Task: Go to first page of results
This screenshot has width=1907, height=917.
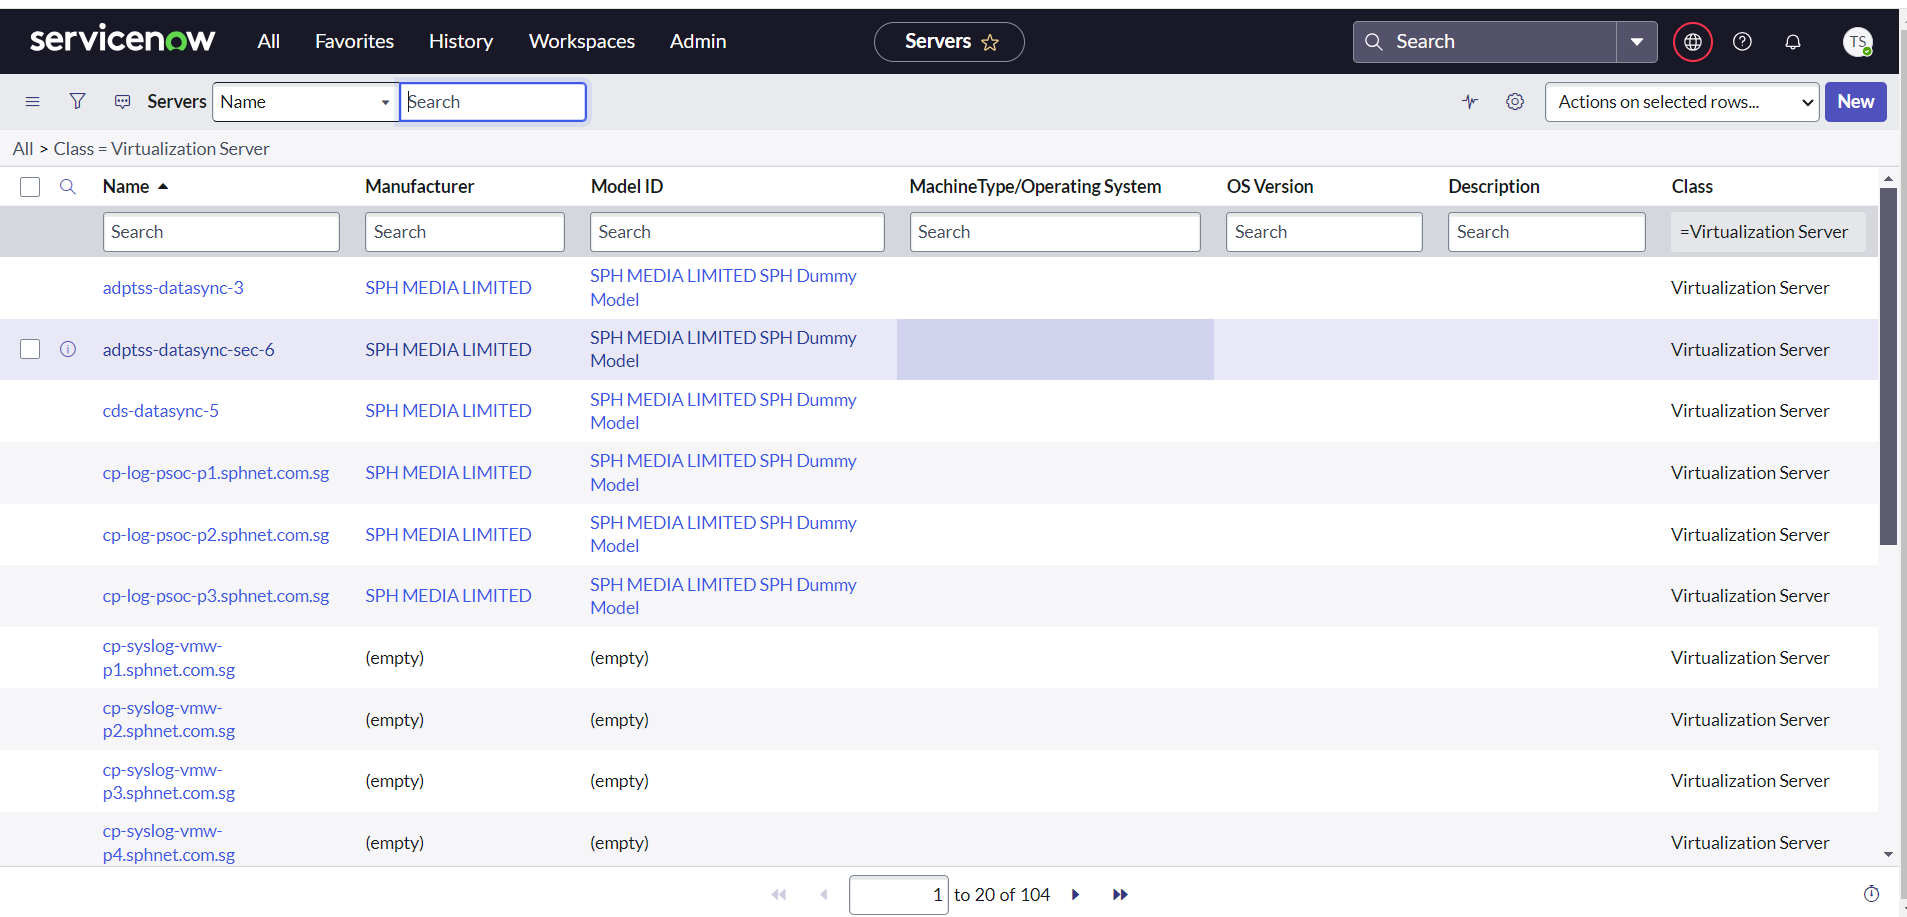Action: pyautogui.click(x=779, y=895)
